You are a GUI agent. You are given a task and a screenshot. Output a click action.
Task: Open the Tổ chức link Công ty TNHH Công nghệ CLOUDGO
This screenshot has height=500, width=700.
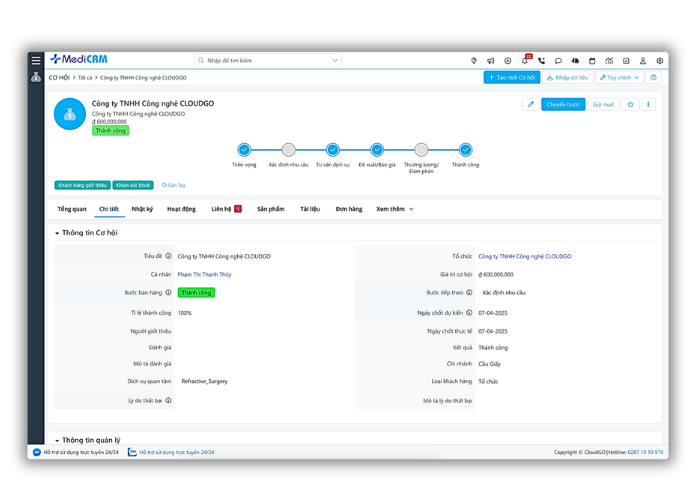(x=525, y=256)
